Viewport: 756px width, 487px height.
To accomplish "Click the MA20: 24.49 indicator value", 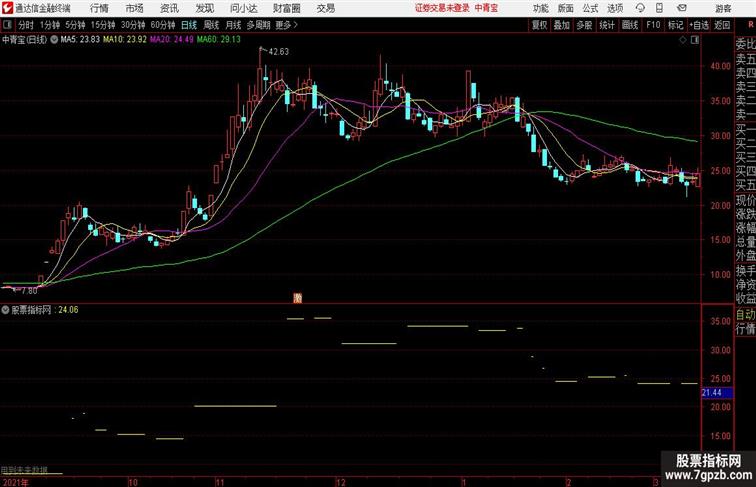I will pos(172,40).
